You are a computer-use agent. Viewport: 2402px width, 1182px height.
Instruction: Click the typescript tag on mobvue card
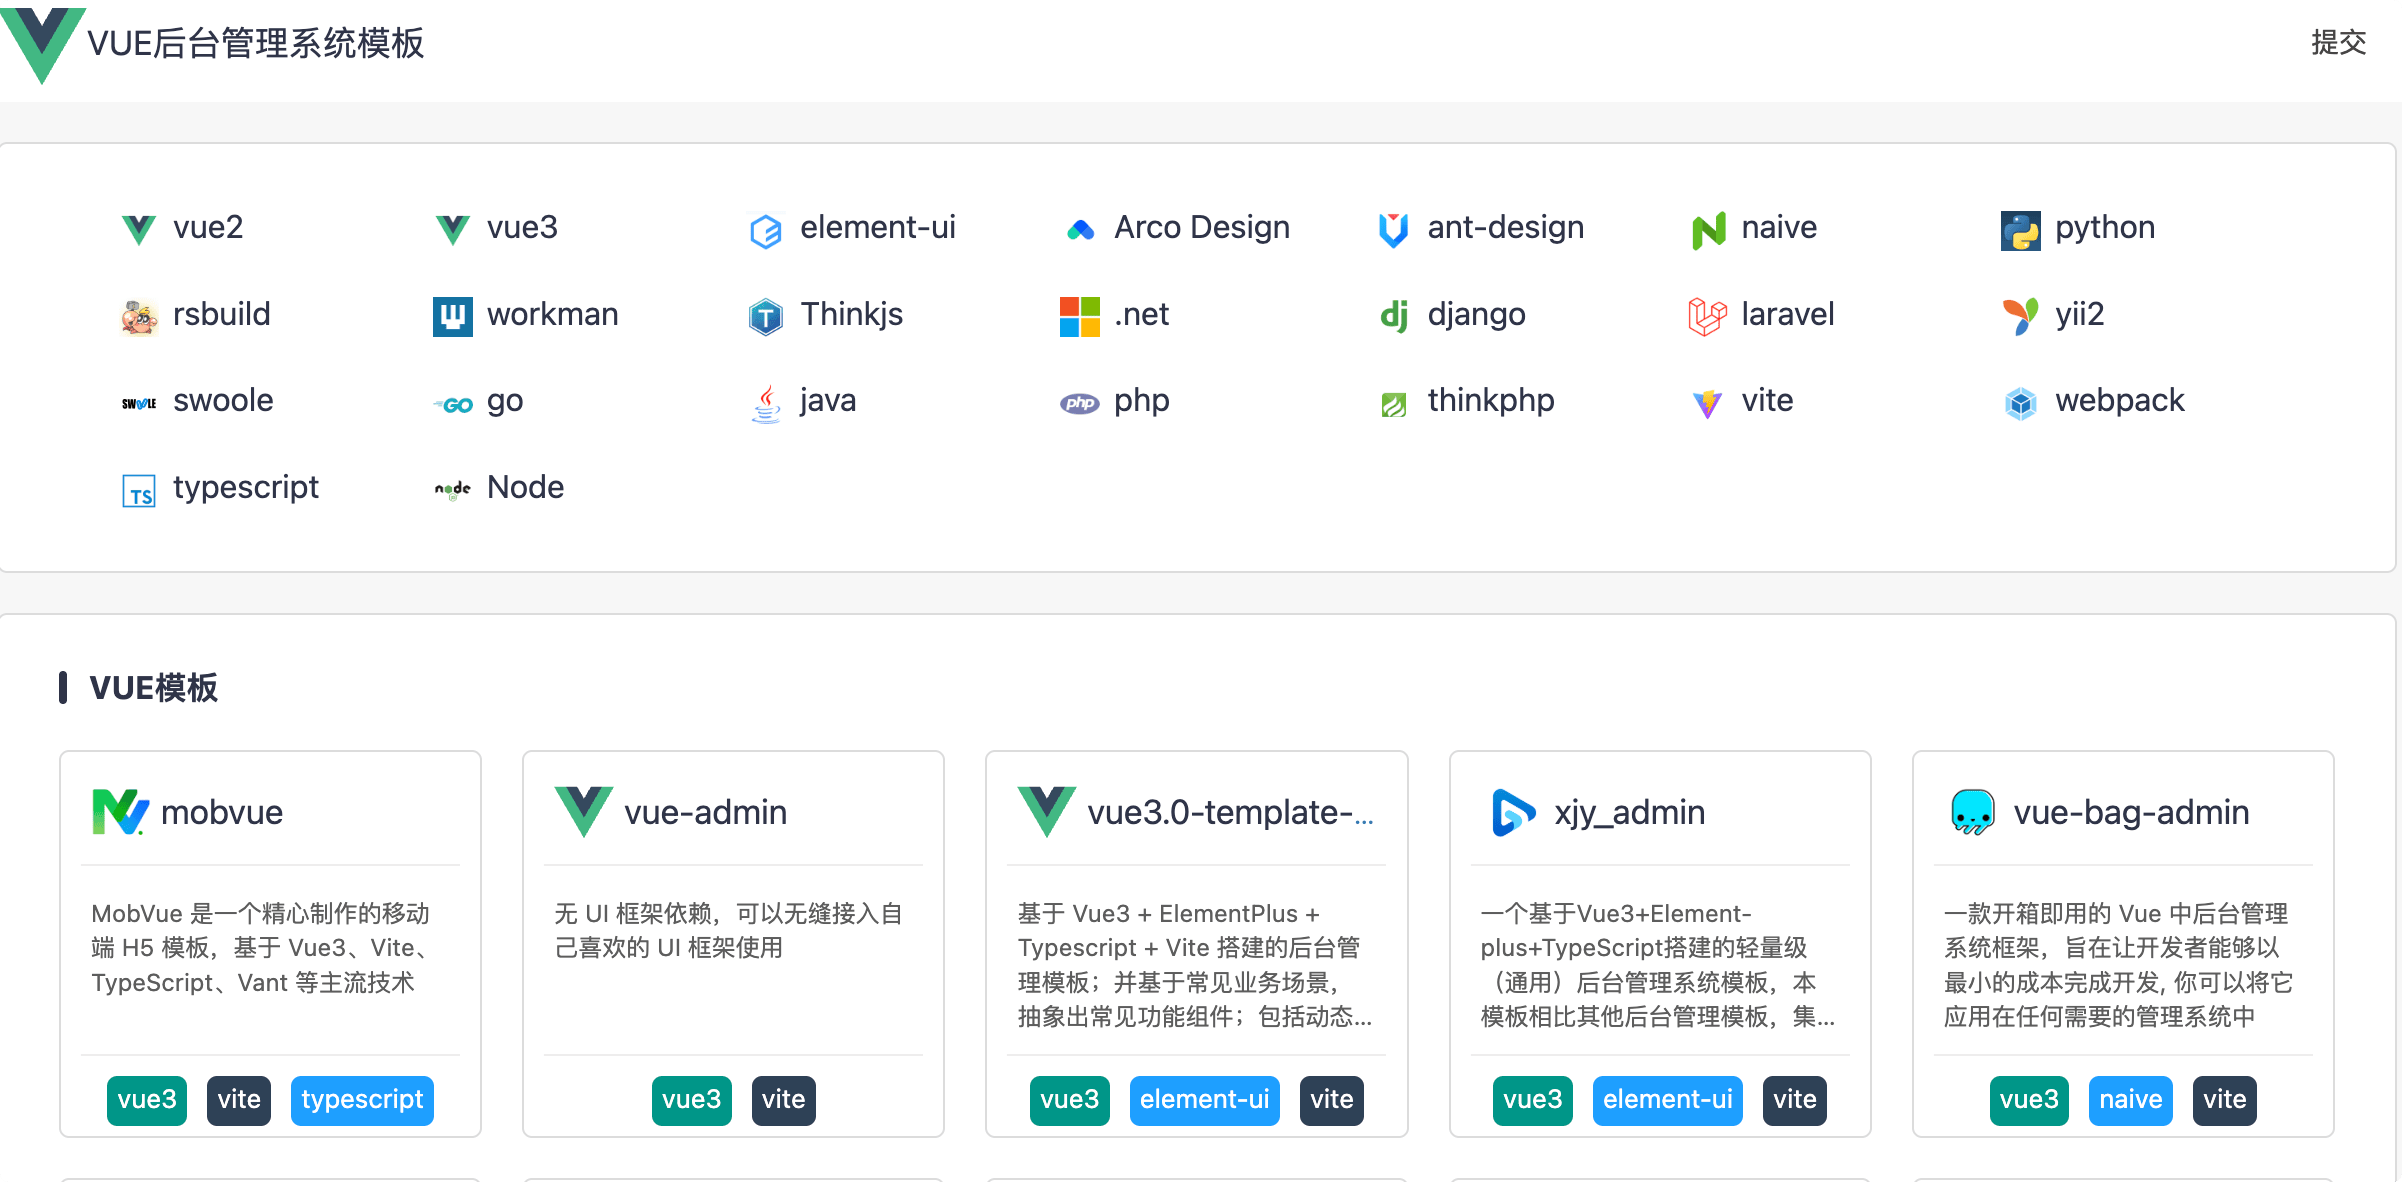pos(362,1100)
